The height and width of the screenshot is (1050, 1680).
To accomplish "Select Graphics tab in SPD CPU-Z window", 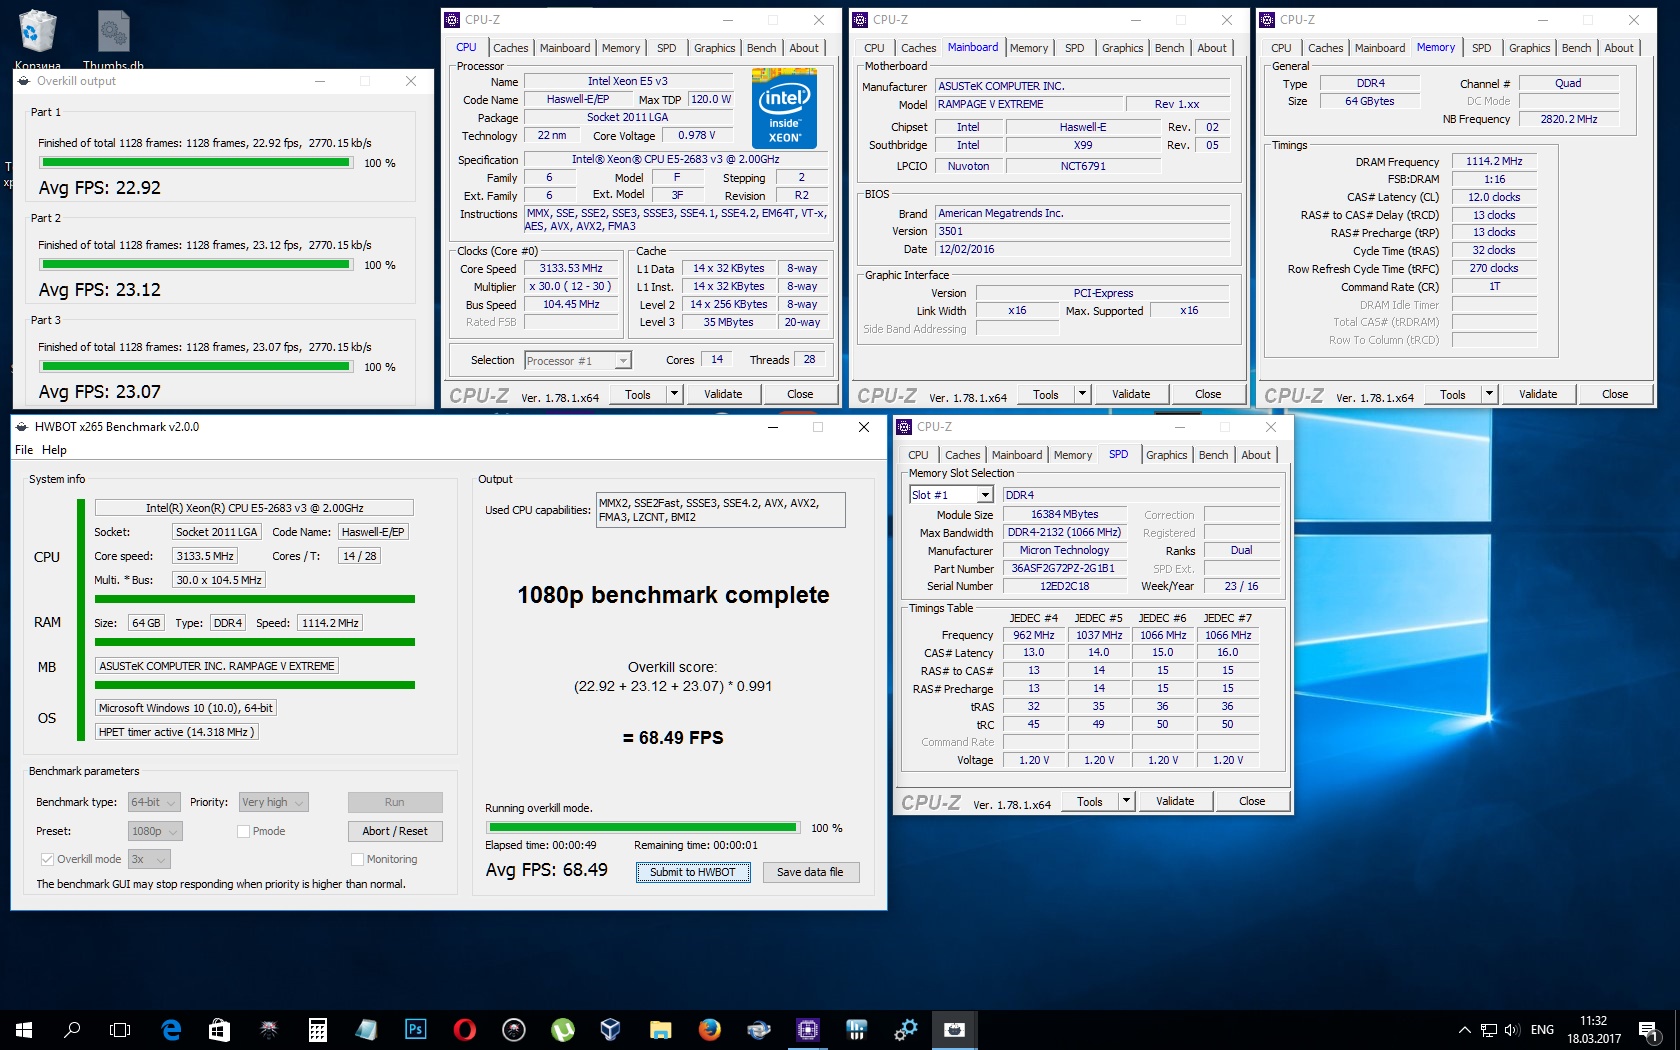I will [x=1166, y=455].
